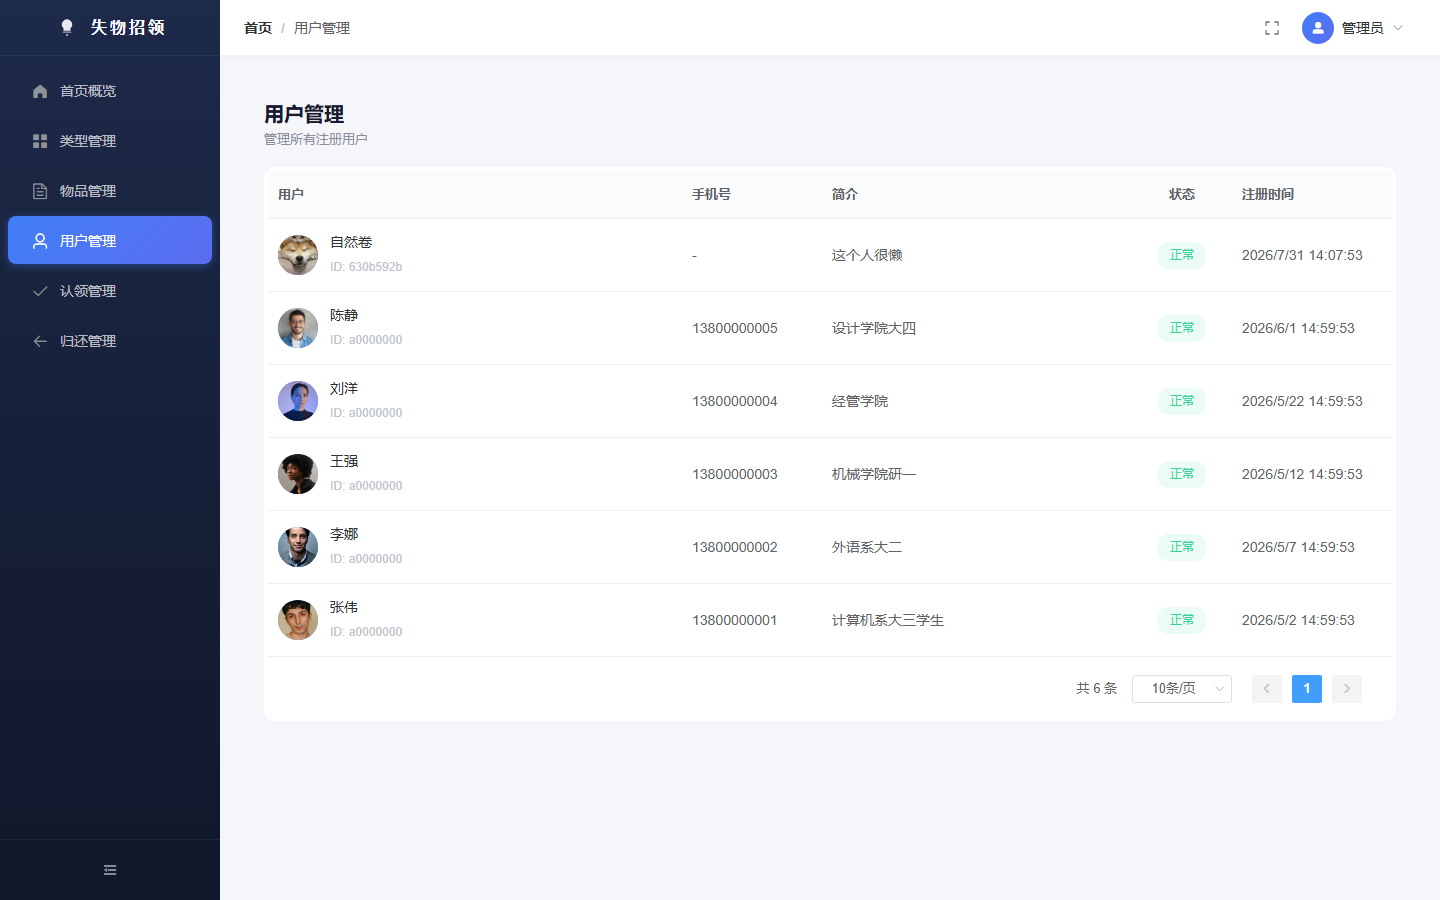Click the checkmark icon beside 认领管理

tap(40, 291)
